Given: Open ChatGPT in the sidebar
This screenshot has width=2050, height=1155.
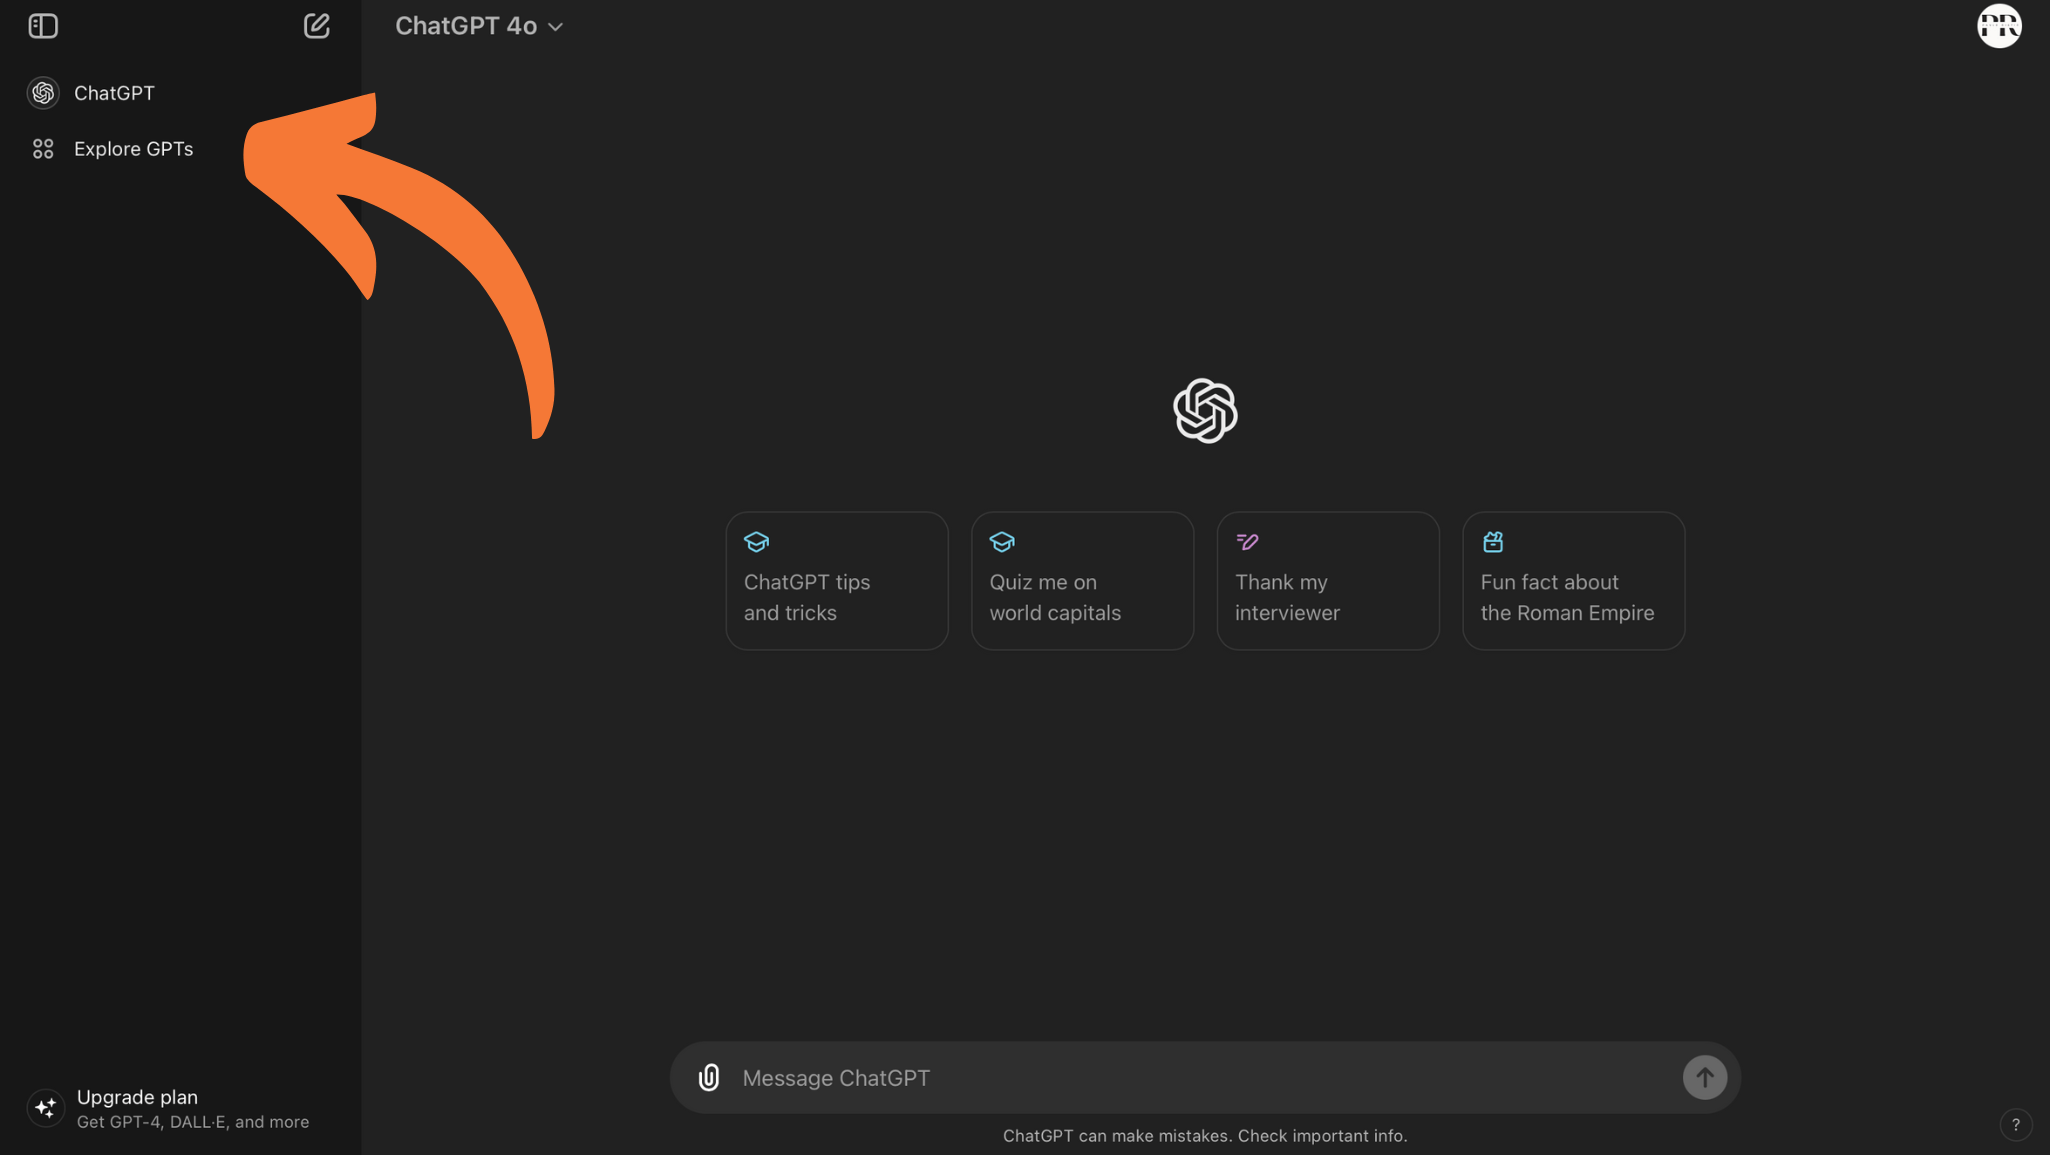Looking at the screenshot, I should tap(114, 93).
